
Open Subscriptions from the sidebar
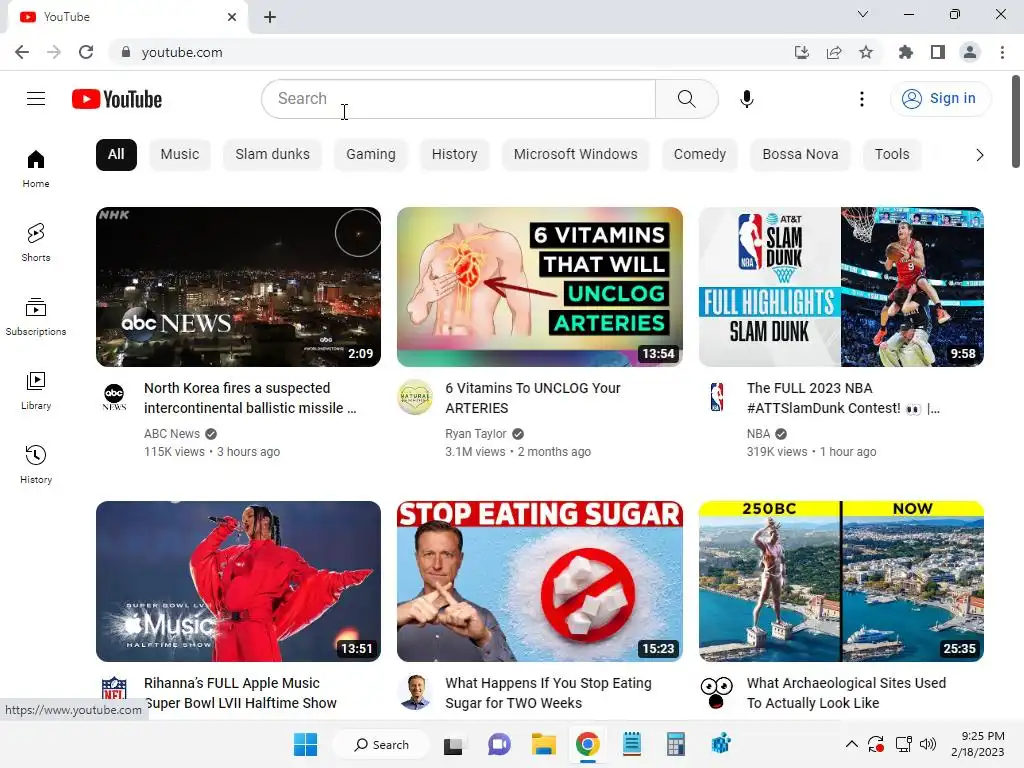pos(36,316)
